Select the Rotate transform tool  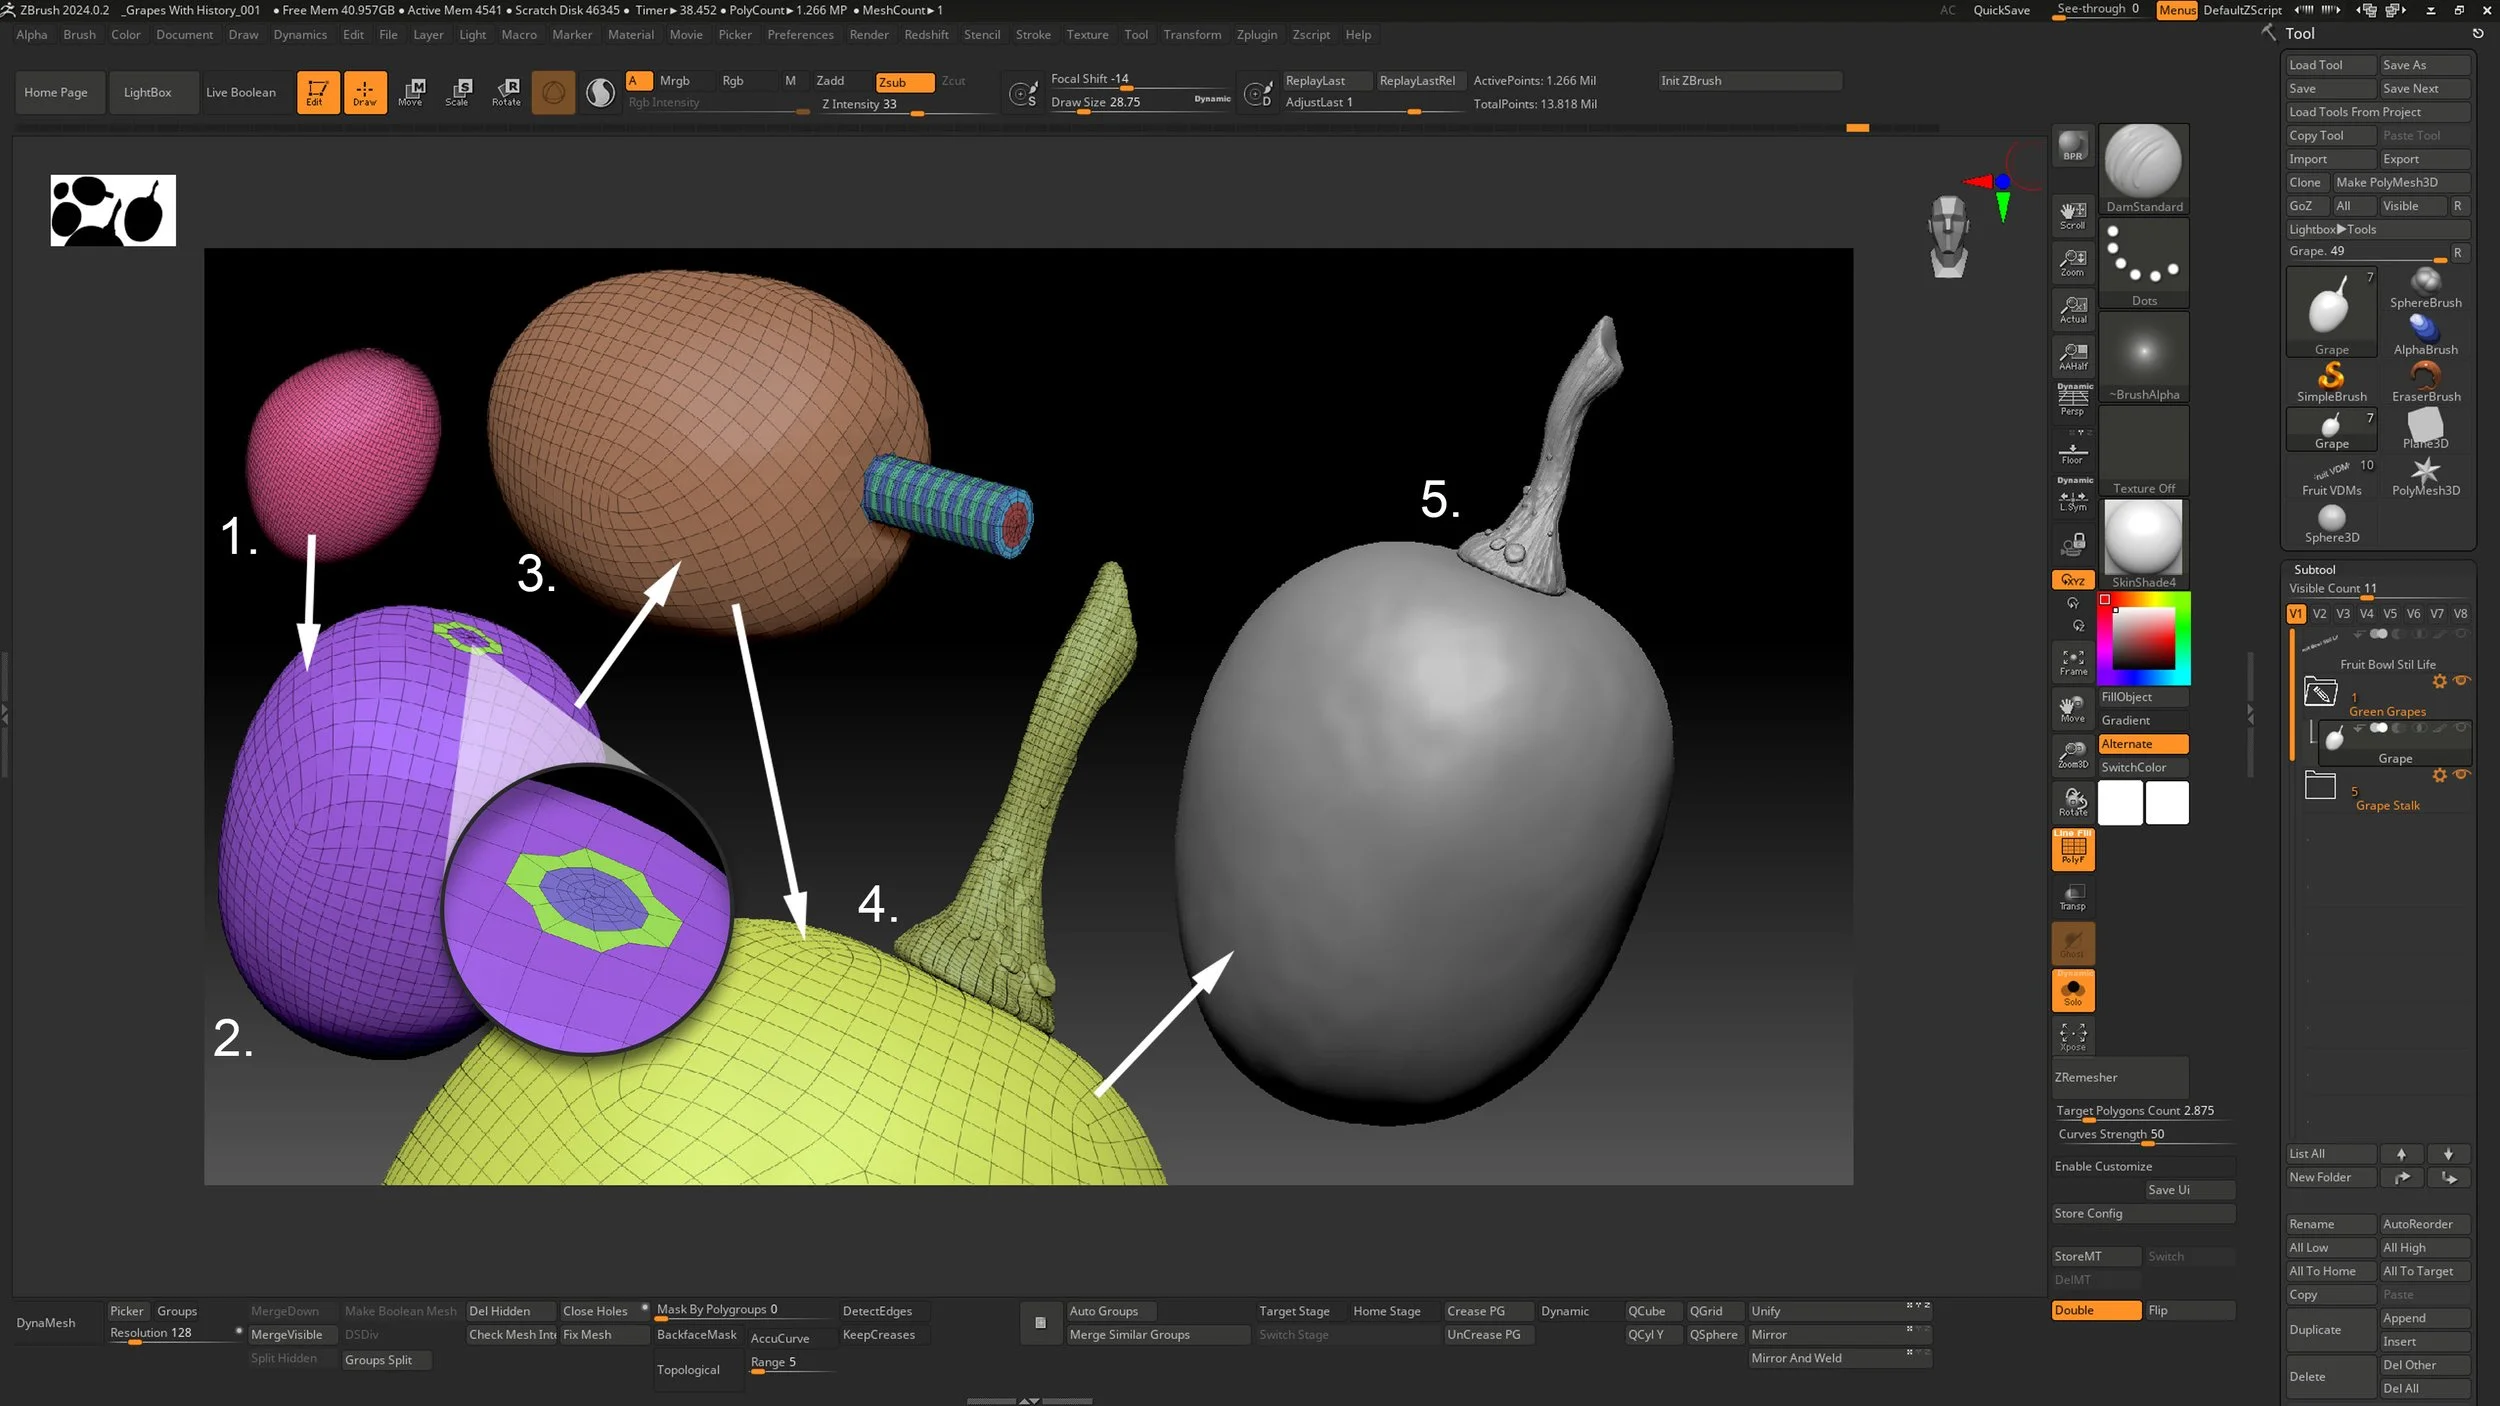506,91
